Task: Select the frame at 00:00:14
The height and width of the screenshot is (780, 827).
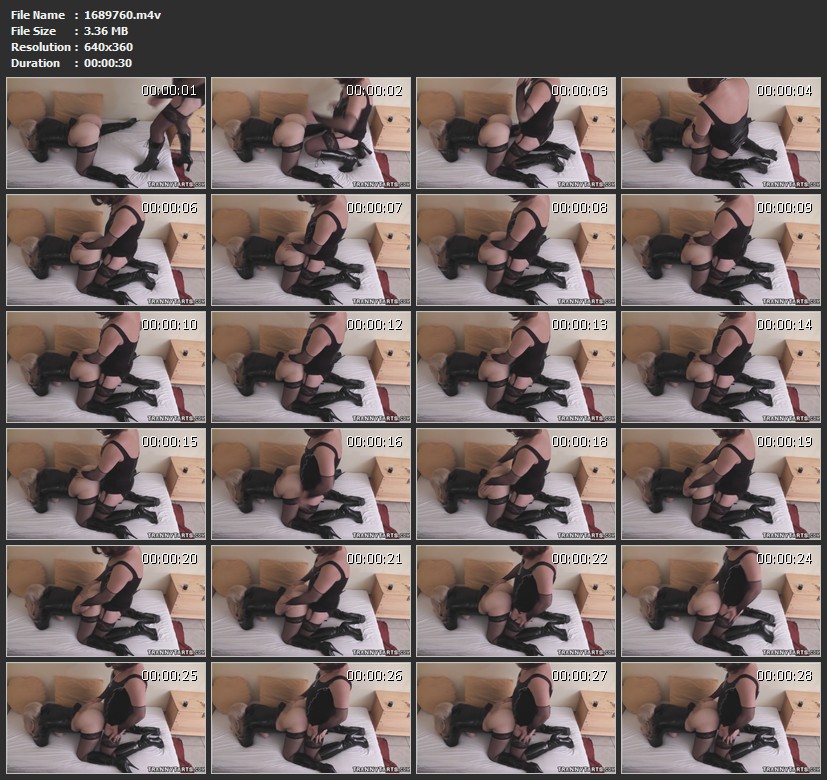Action: pyautogui.click(x=720, y=367)
